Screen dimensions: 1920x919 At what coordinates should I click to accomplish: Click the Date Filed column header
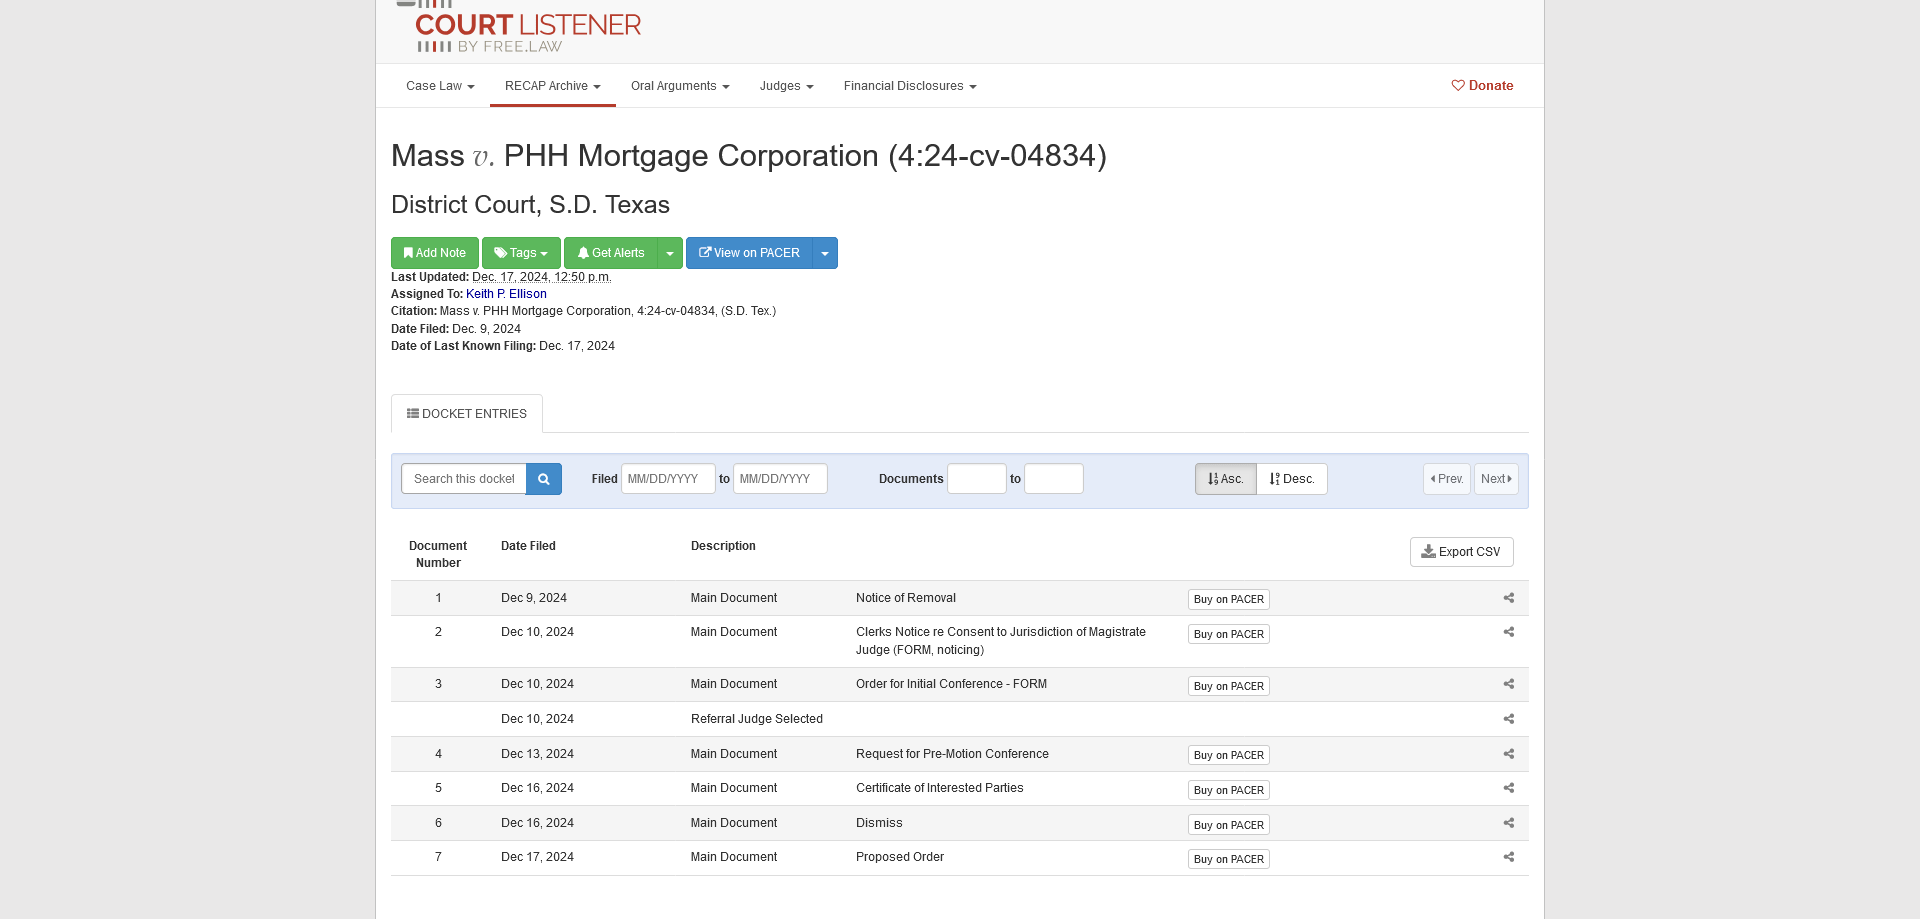tap(528, 546)
